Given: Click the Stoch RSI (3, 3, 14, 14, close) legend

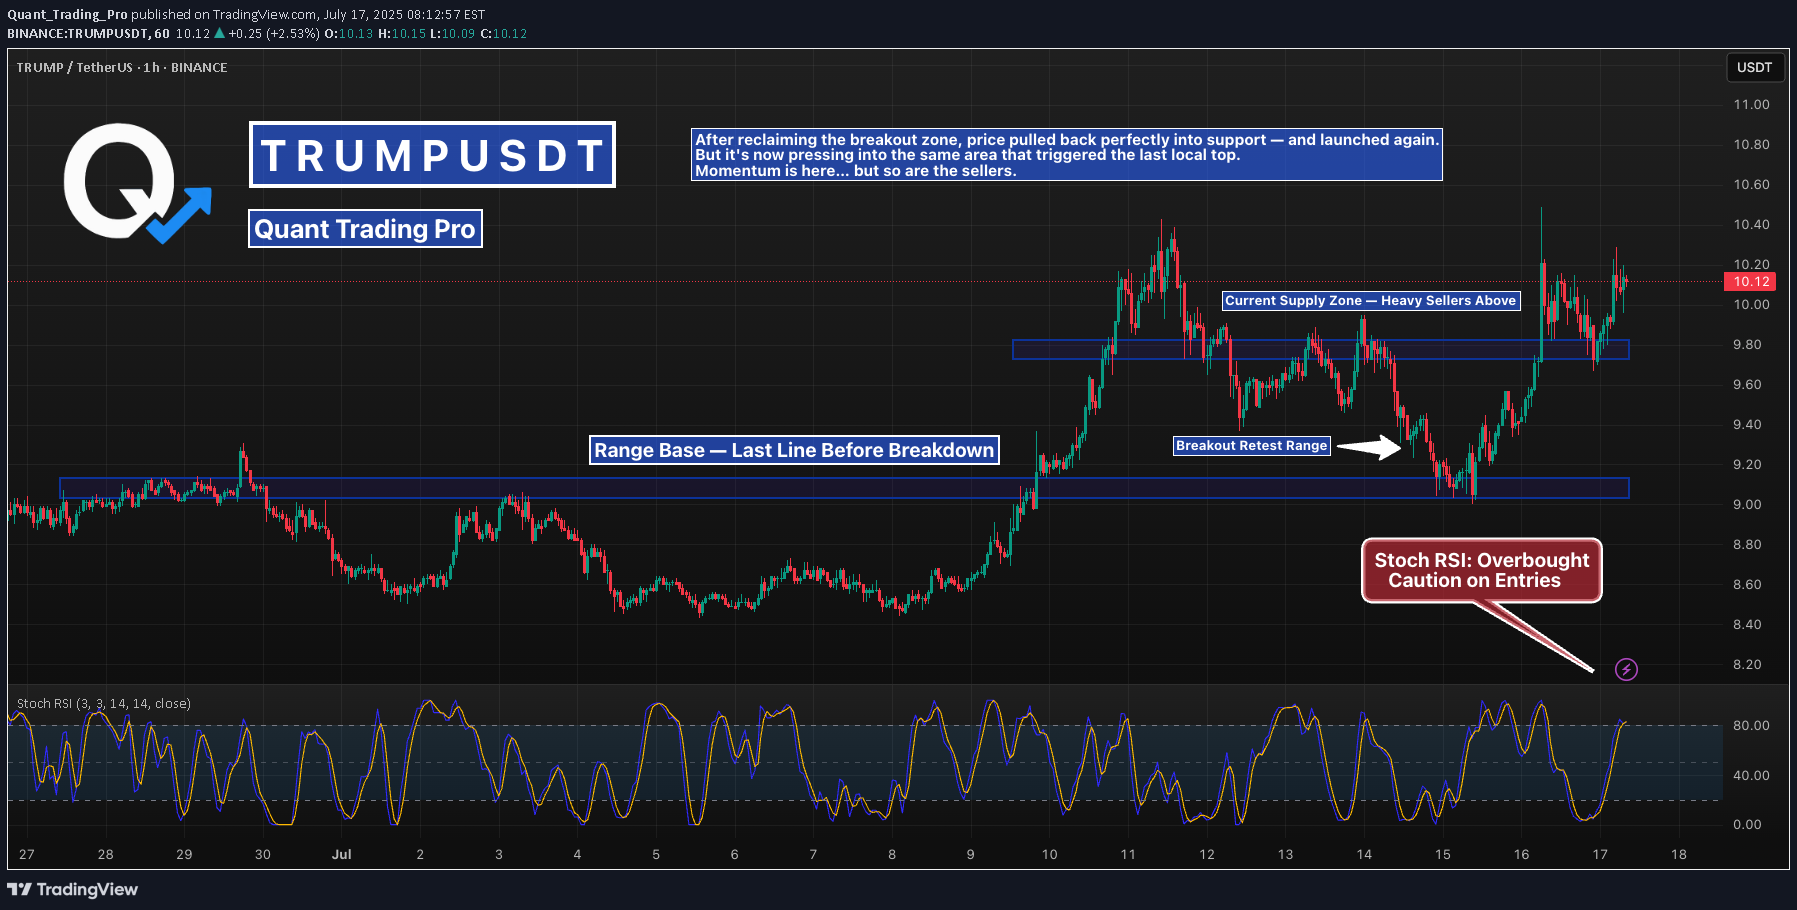Looking at the screenshot, I should [104, 703].
